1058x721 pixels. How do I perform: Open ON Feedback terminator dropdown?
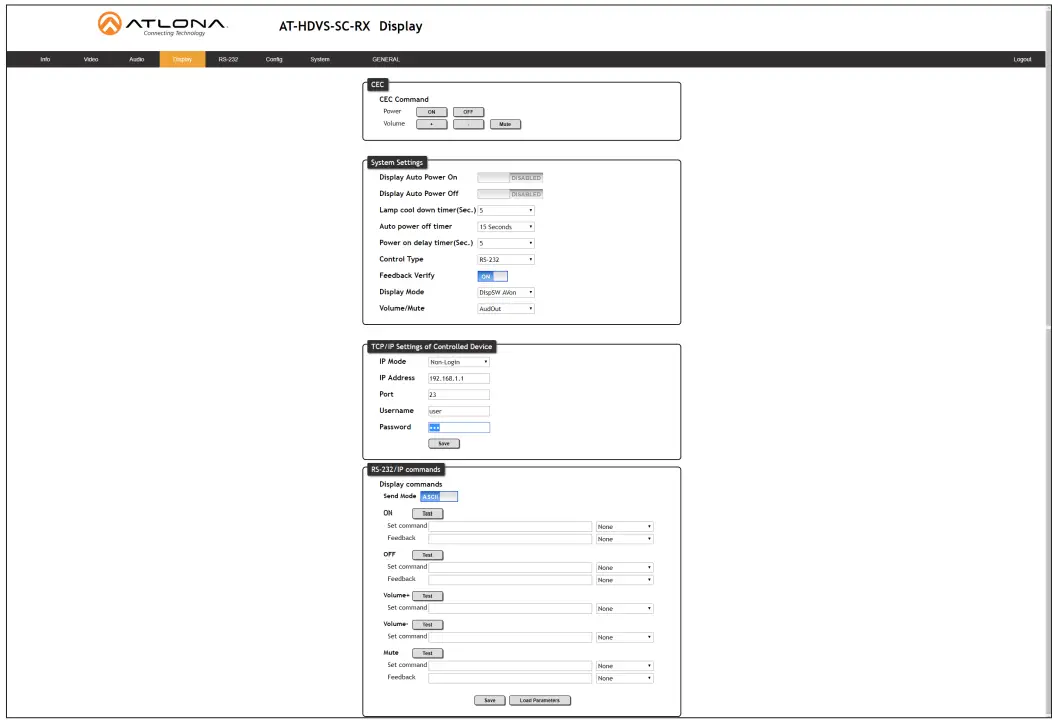coord(625,539)
